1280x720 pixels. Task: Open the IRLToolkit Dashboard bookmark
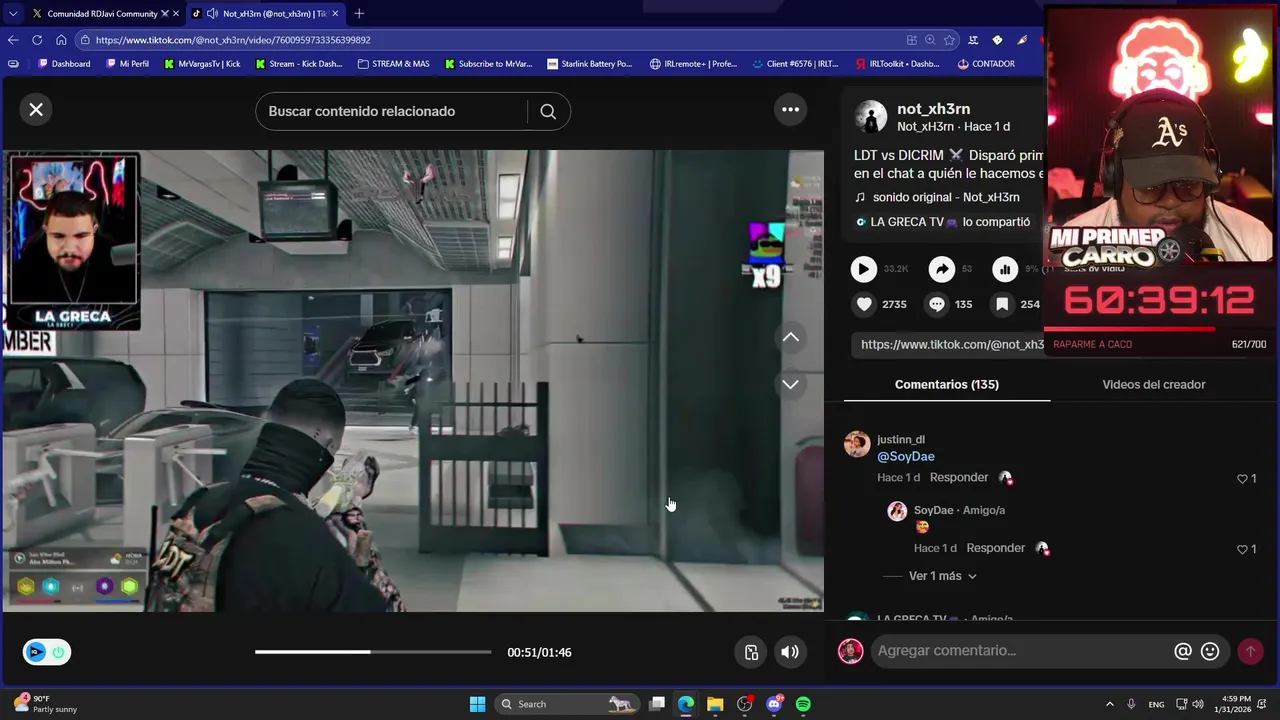[897, 64]
